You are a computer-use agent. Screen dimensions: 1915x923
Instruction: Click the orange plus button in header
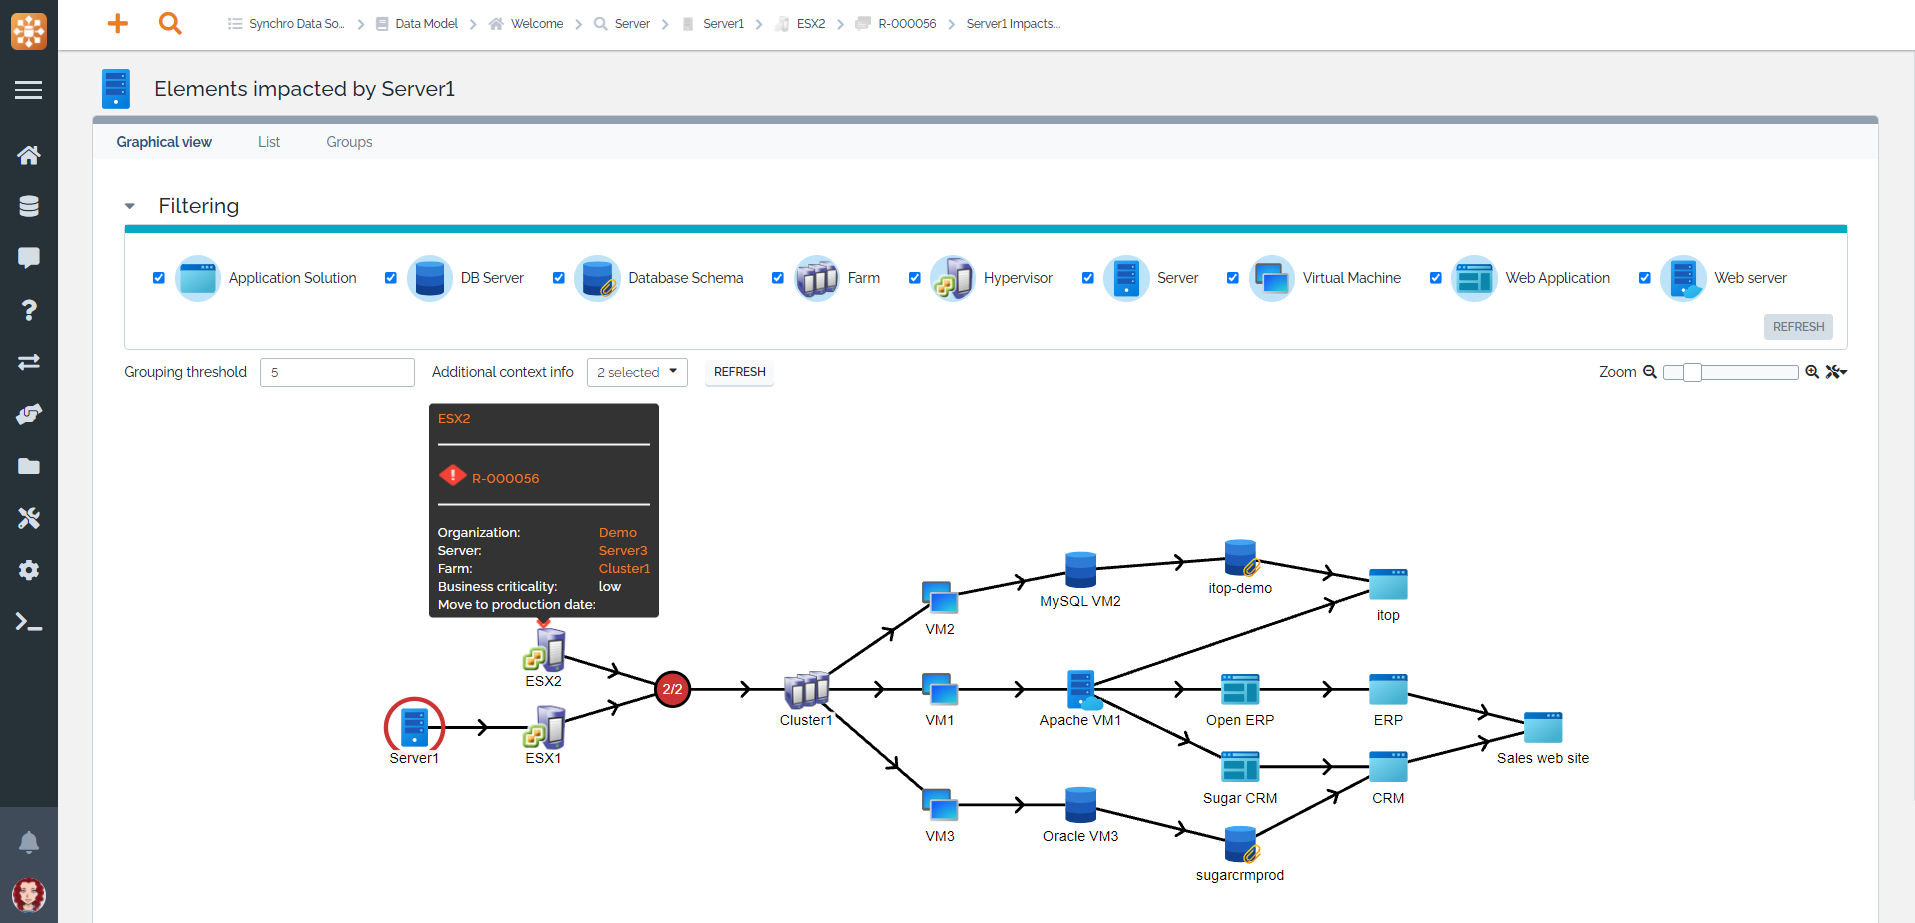click(117, 23)
